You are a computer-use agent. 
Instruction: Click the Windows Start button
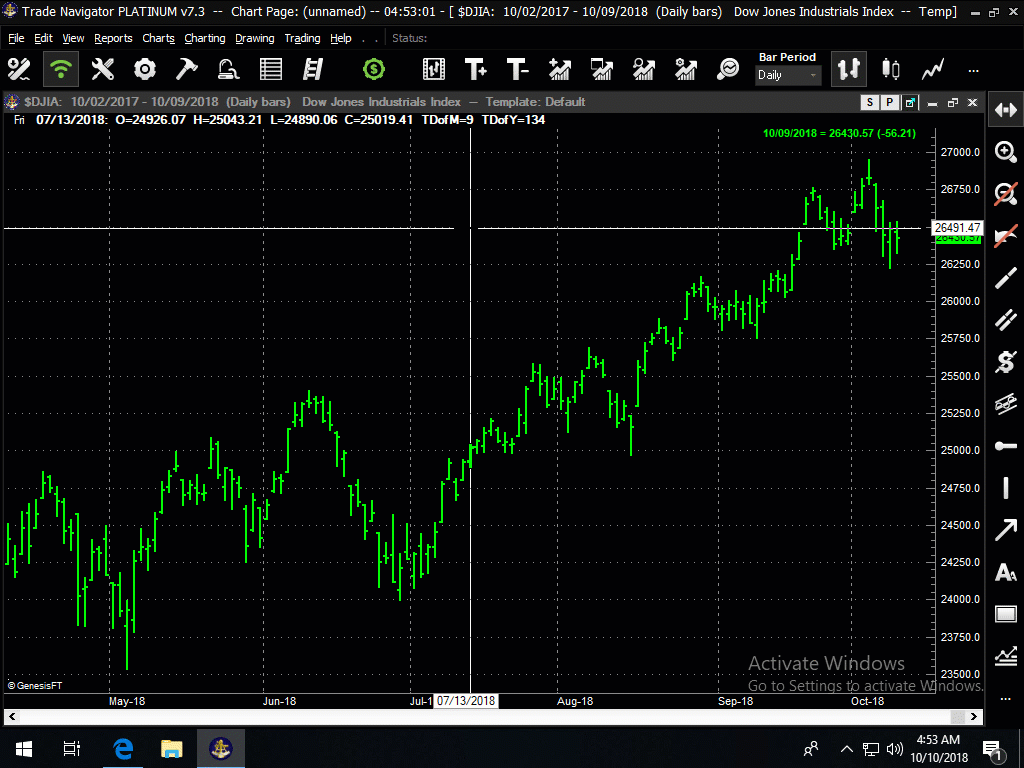(24, 748)
